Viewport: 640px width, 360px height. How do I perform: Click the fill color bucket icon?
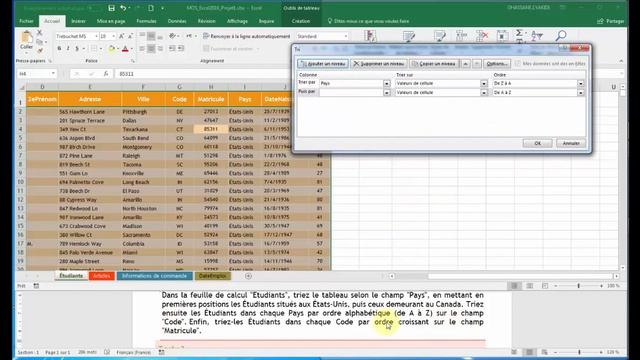[x=111, y=49]
